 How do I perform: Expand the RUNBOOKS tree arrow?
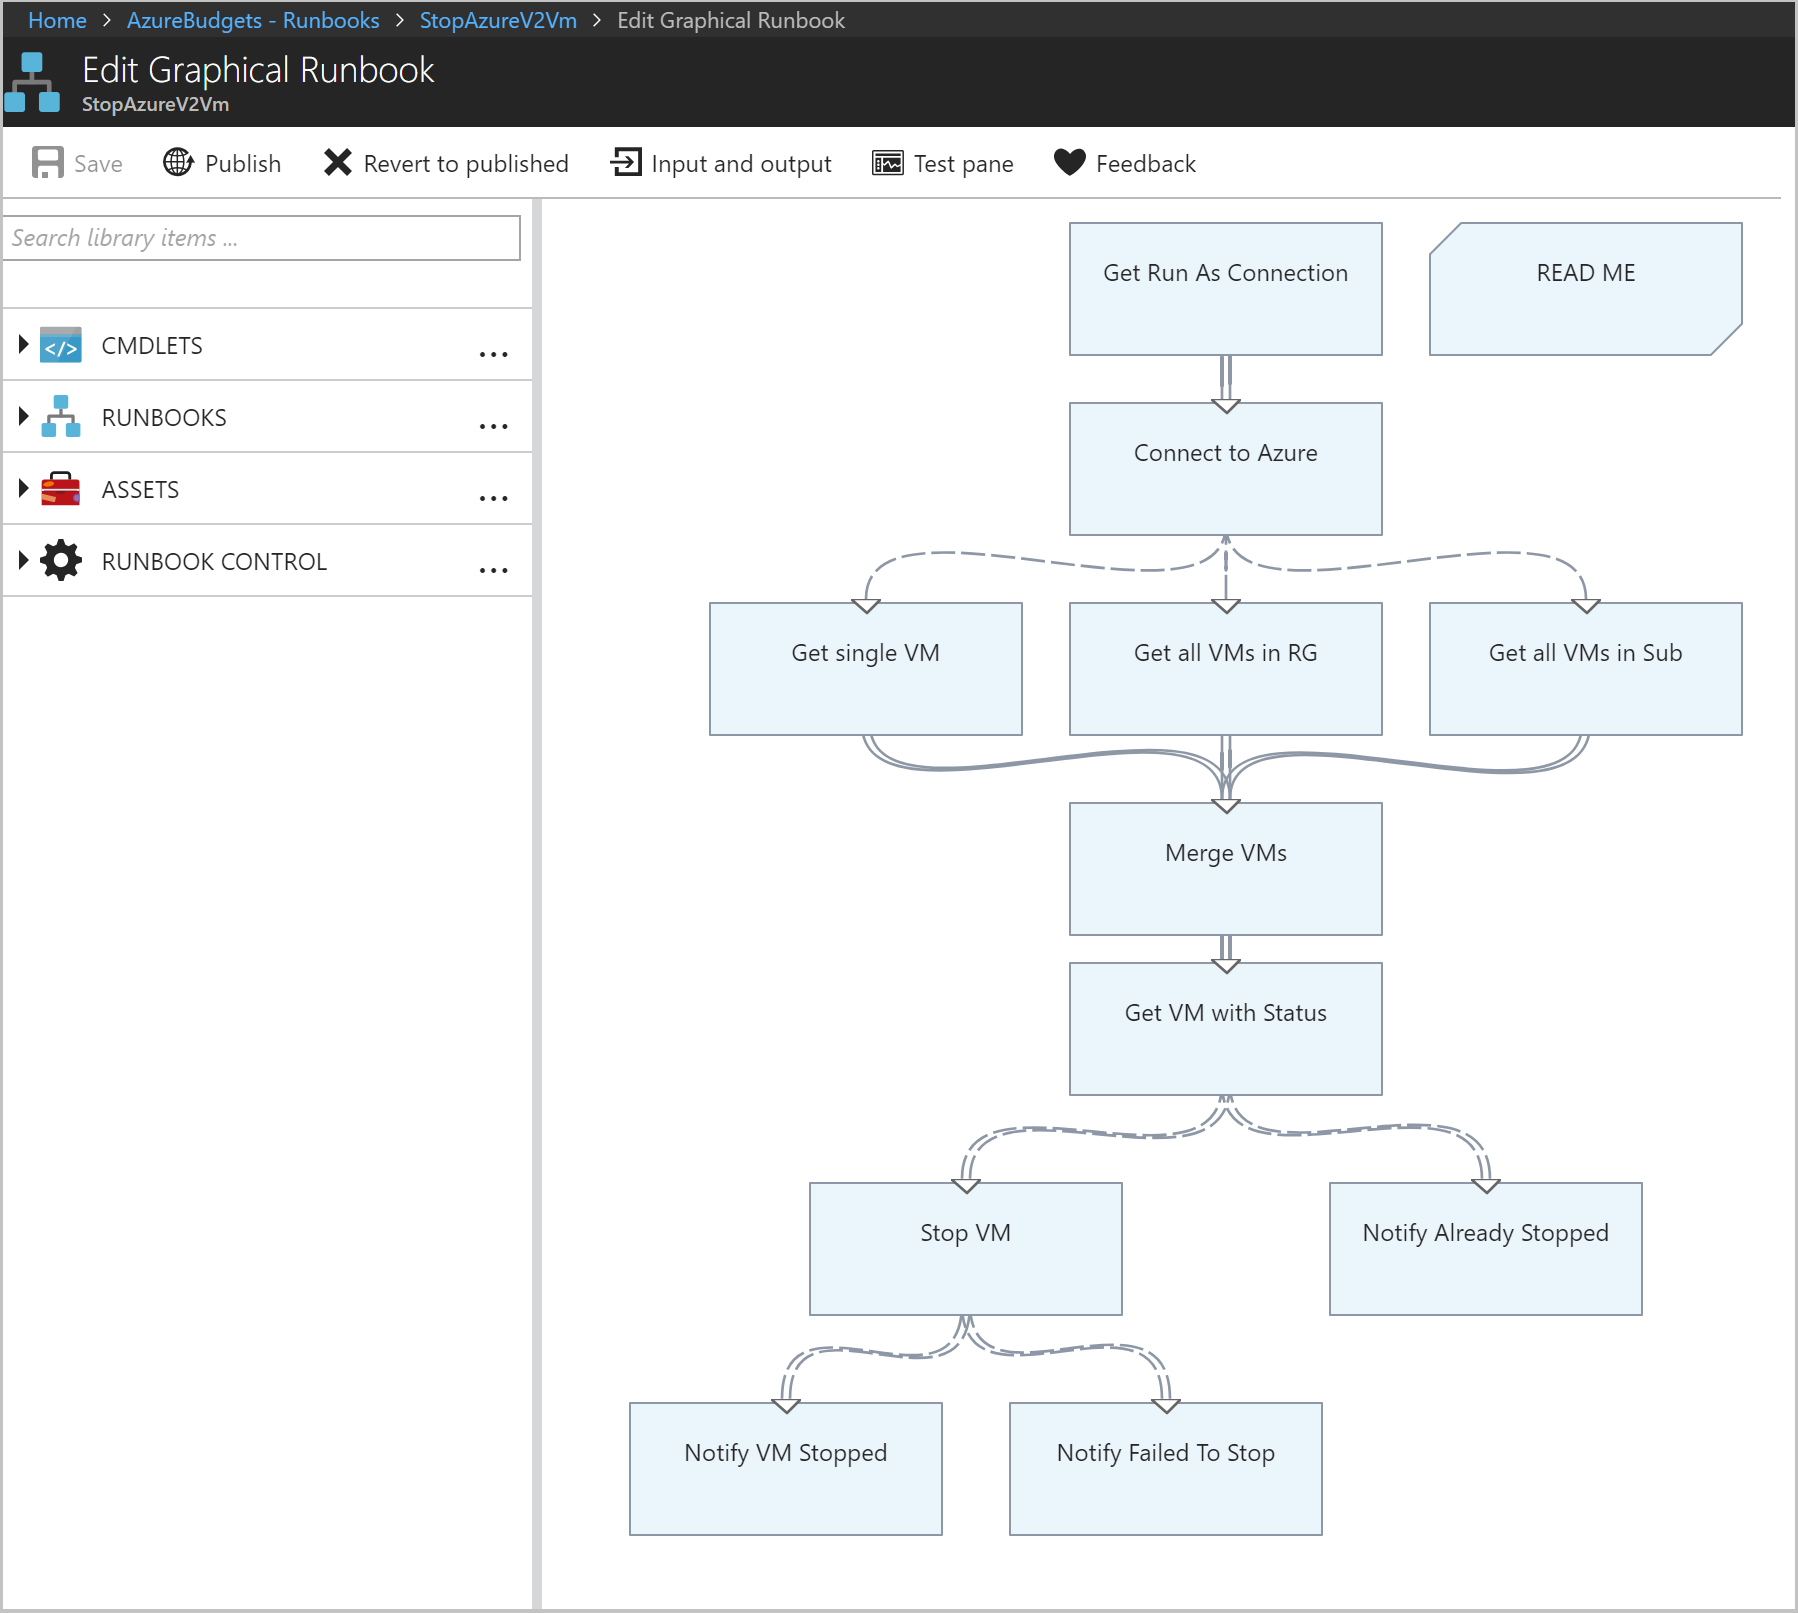[24, 417]
